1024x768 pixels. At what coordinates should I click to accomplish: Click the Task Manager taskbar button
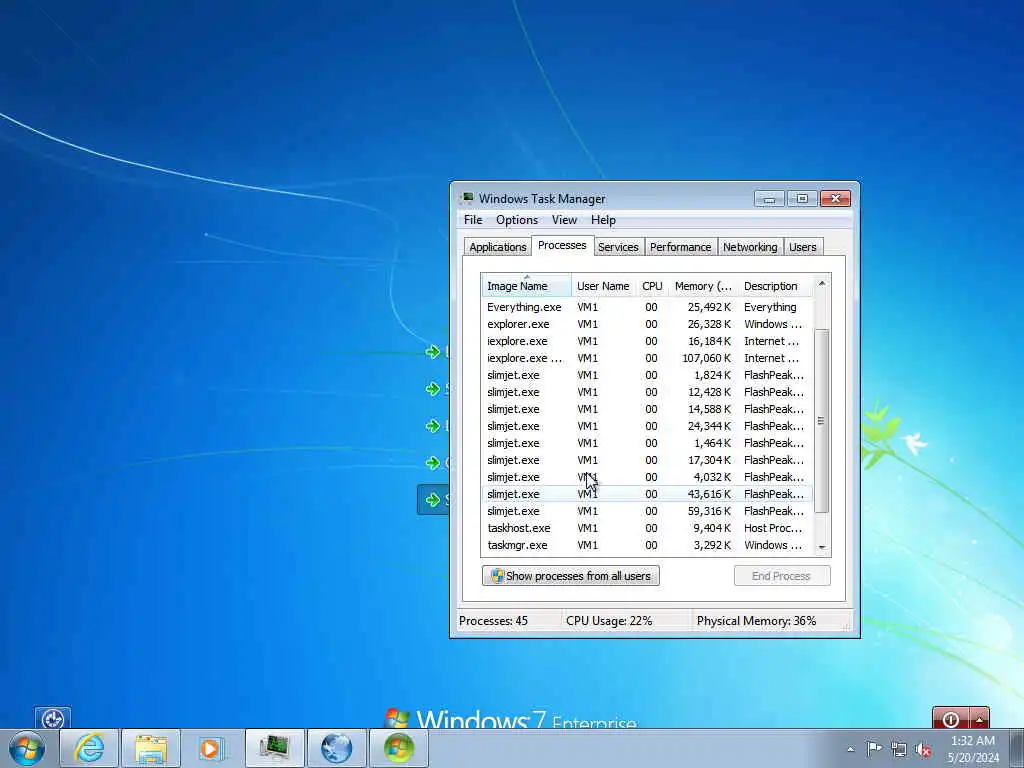(x=275, y=748)
